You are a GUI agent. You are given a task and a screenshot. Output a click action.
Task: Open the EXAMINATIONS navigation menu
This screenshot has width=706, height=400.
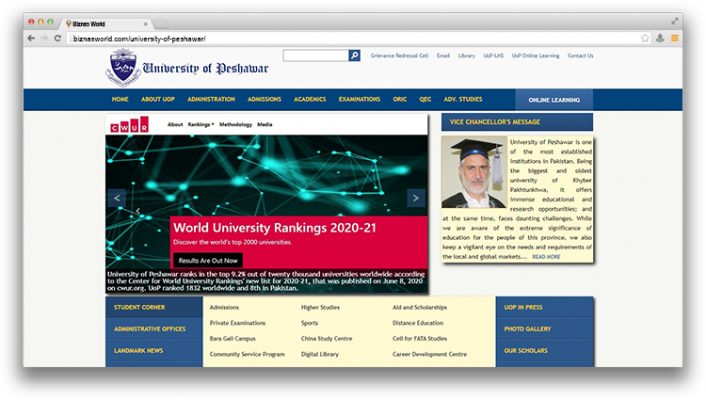tap(359, 99)
